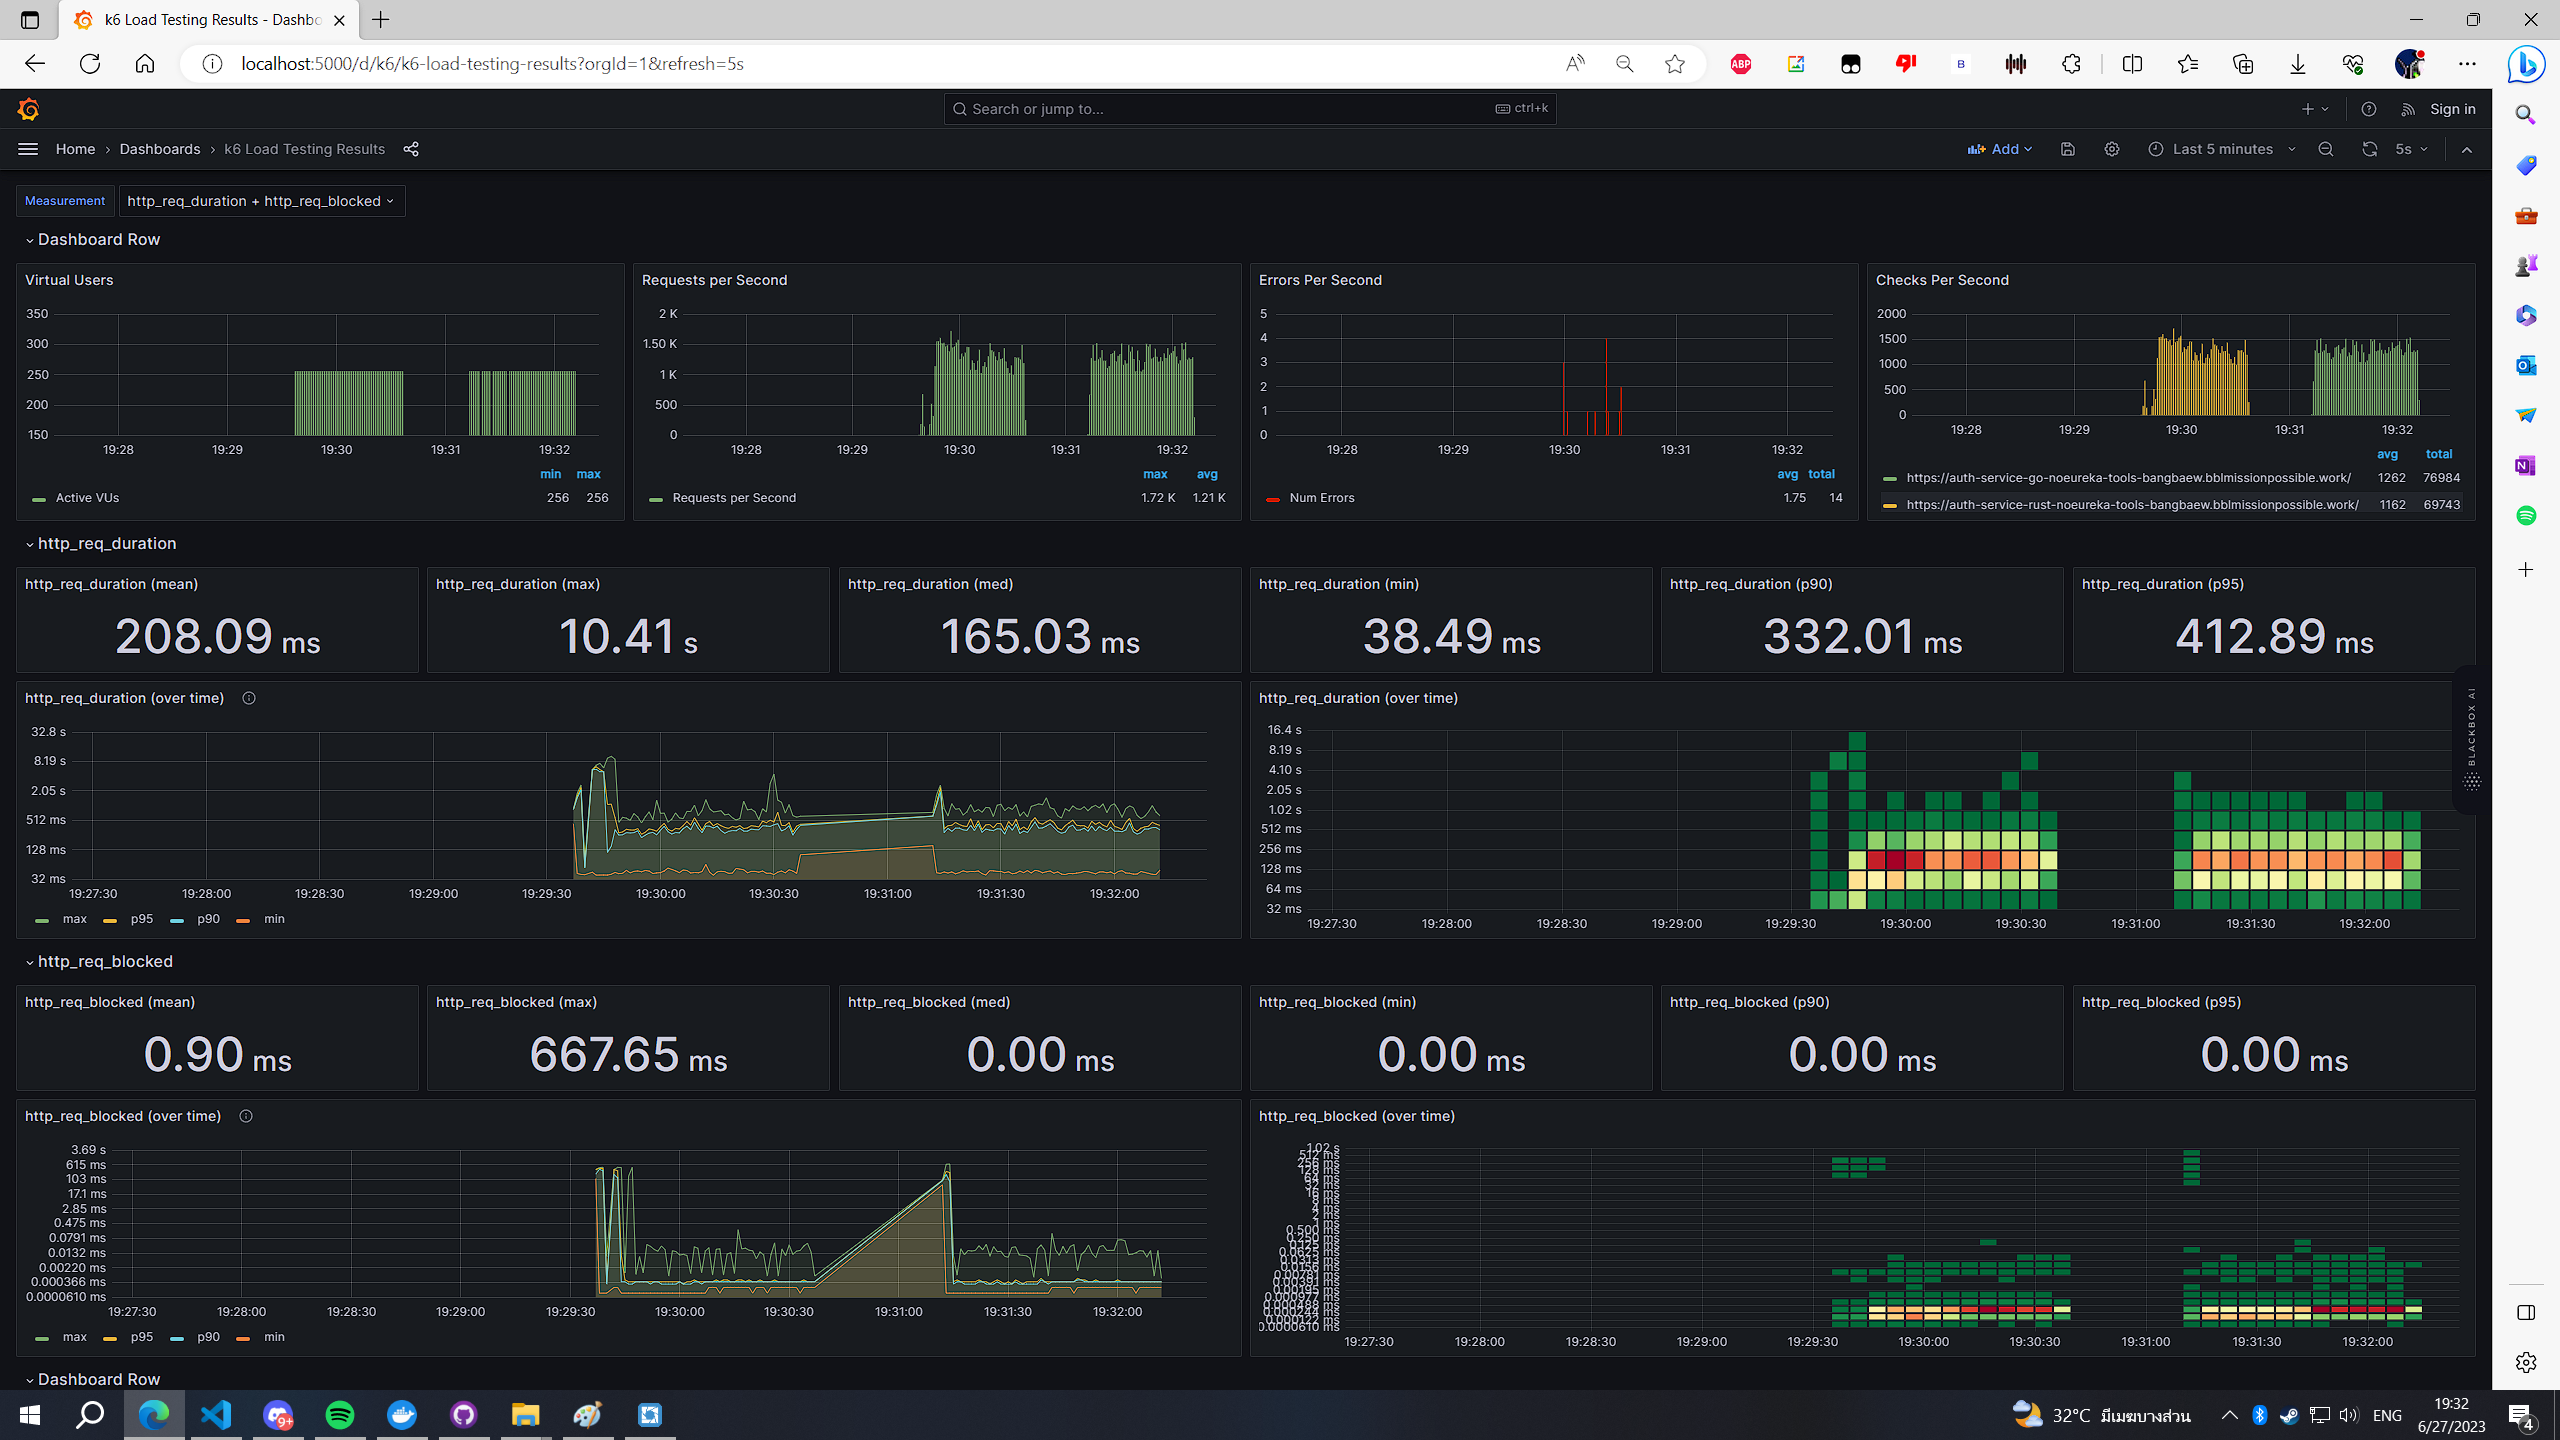Click the zoom out time range icon
2560x1440 pixels.
(x=2326, y=149)
